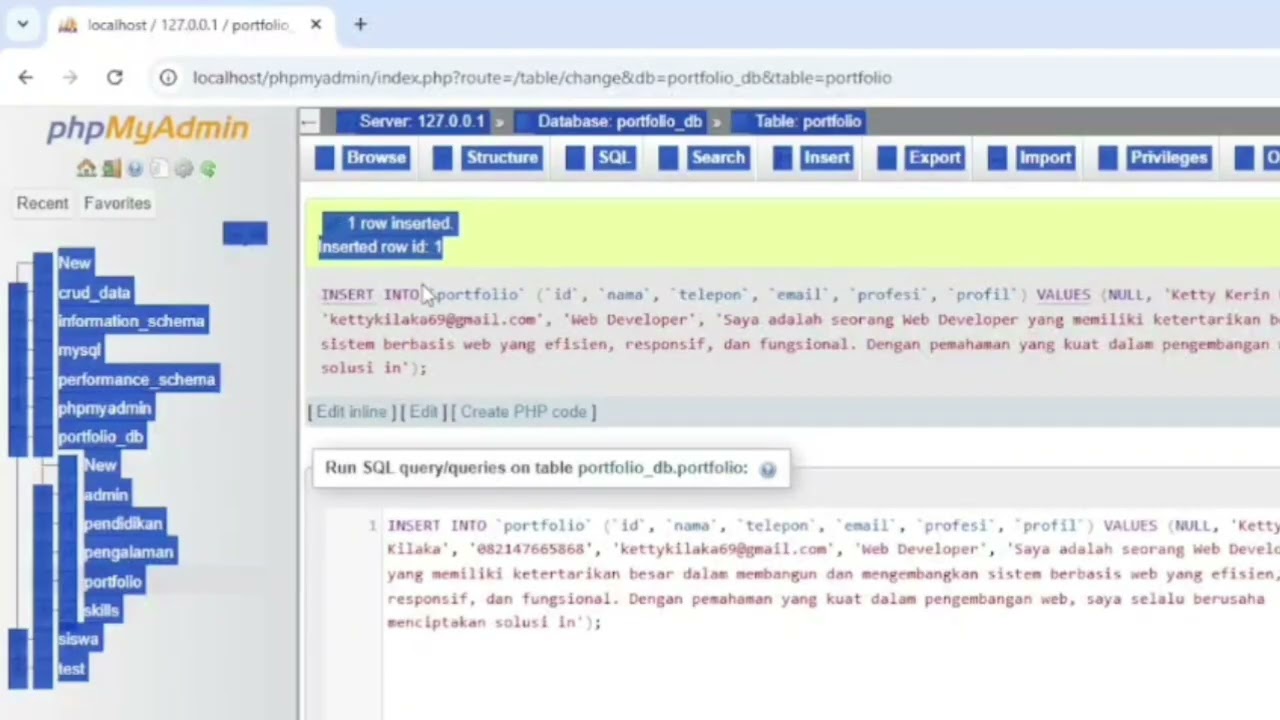The width and height of the screenshot is (1280, 720).
Task: Expand the test database node
Action: 19,669
